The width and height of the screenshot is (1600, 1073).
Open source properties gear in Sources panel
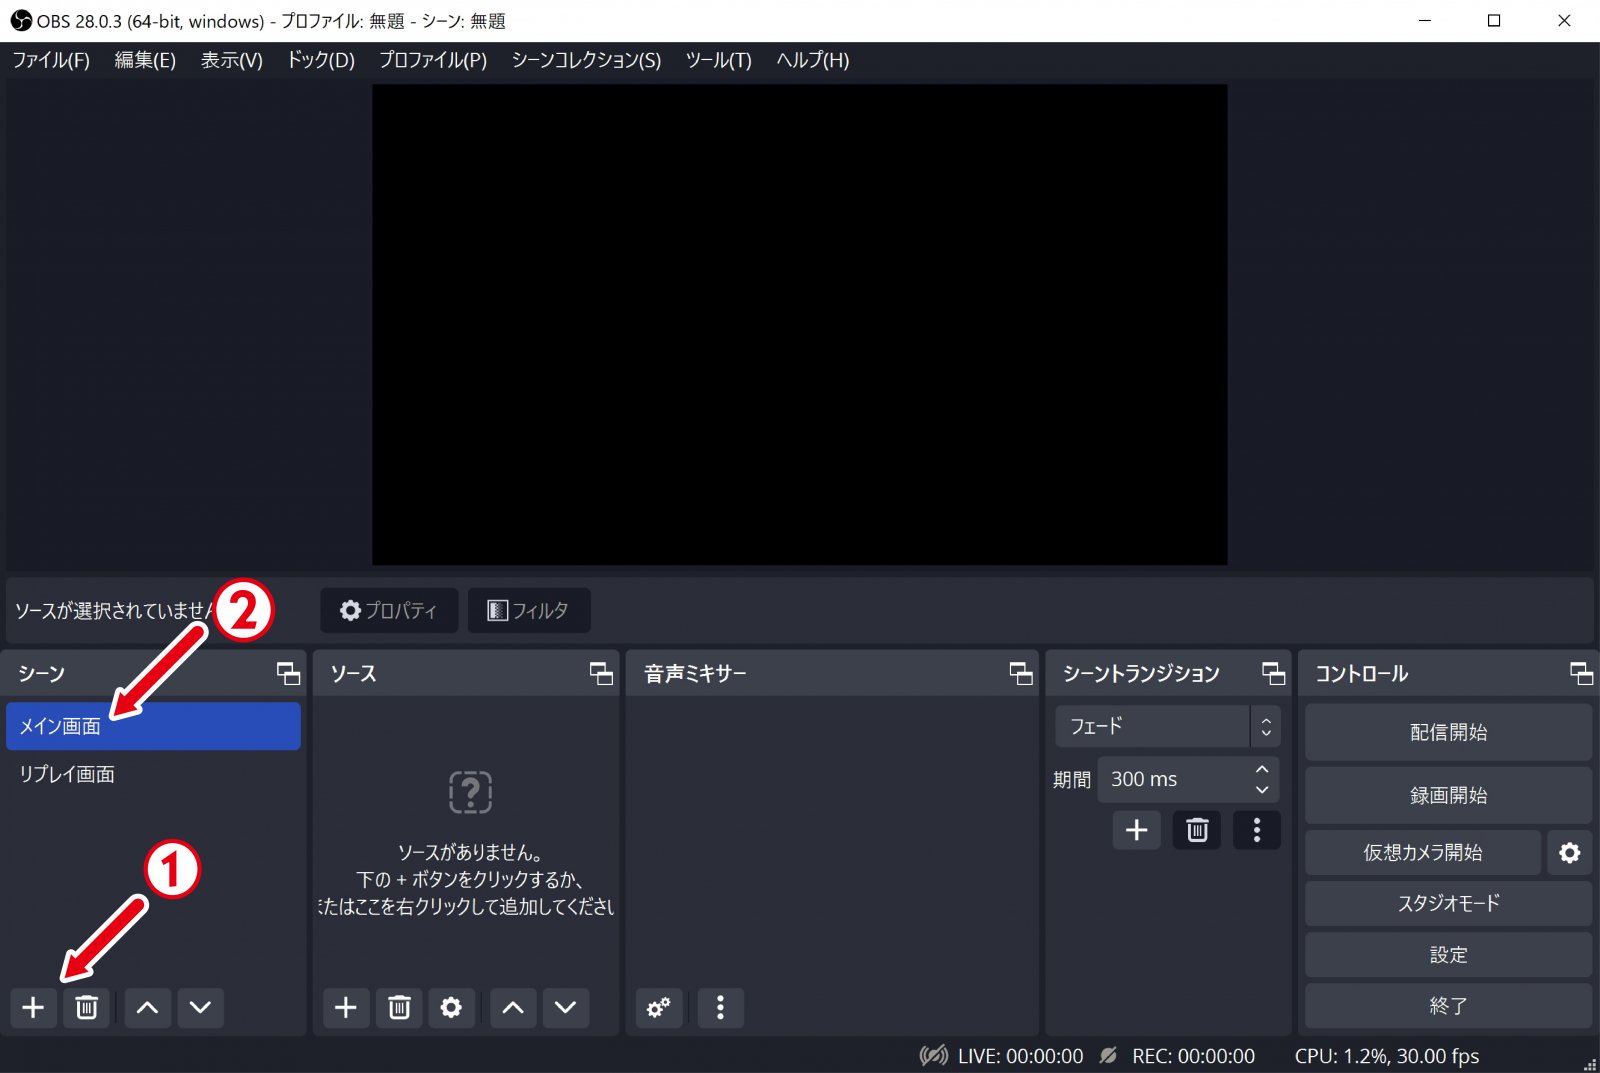[451, 1007]
